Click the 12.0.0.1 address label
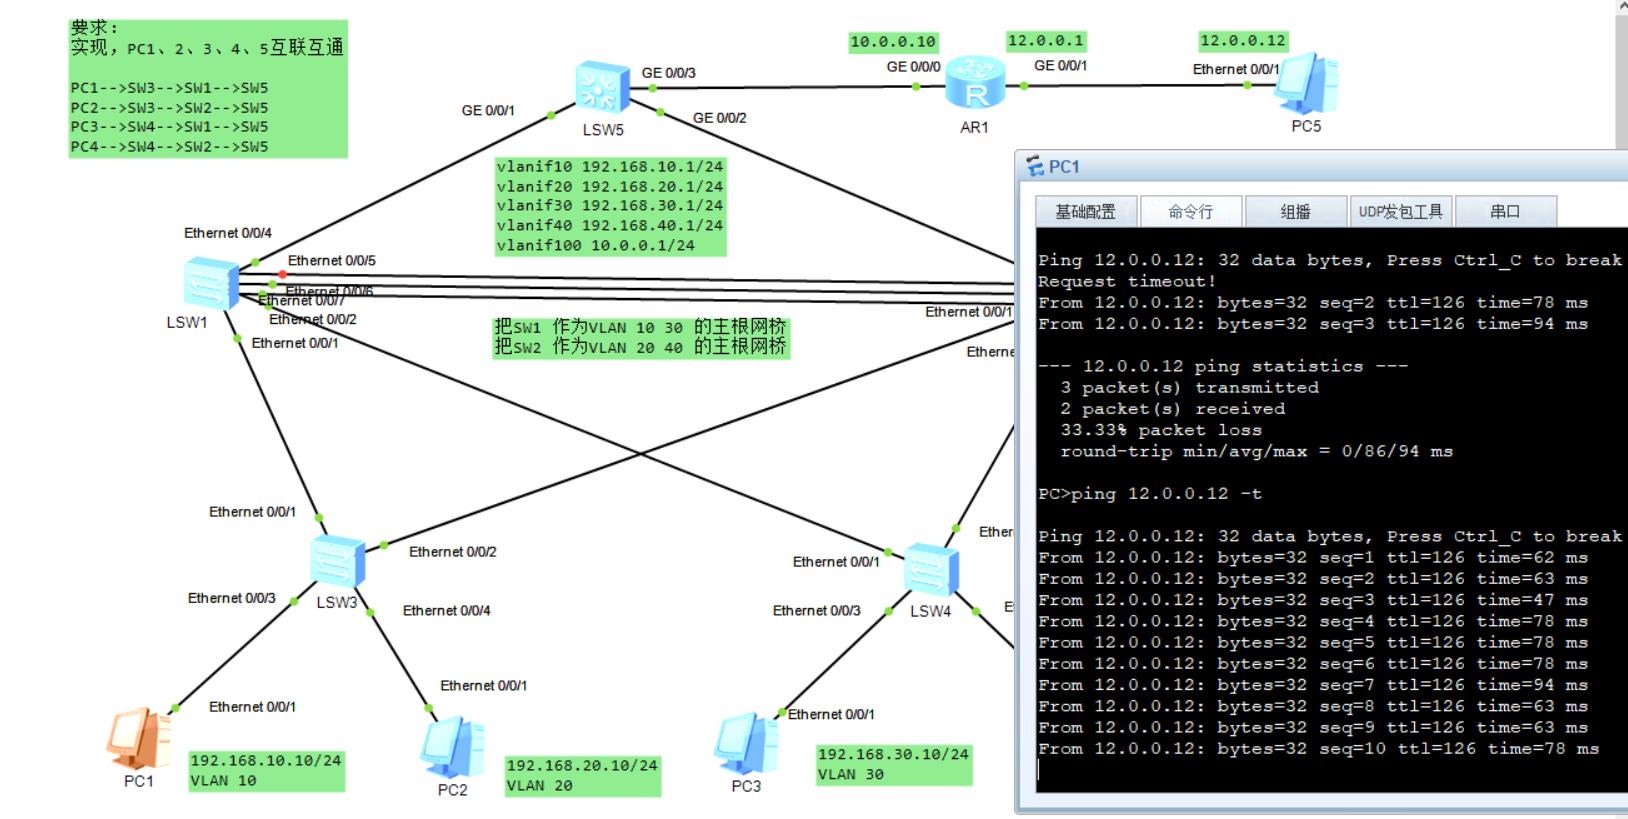Screen dimensions: 1628x819 (1046, 41)
